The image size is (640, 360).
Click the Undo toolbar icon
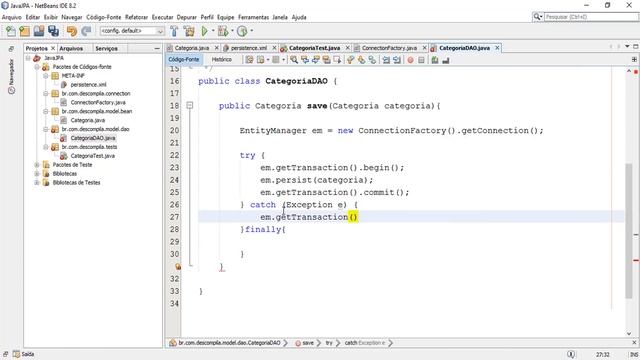pyautogui.click(x=72, y=31)
